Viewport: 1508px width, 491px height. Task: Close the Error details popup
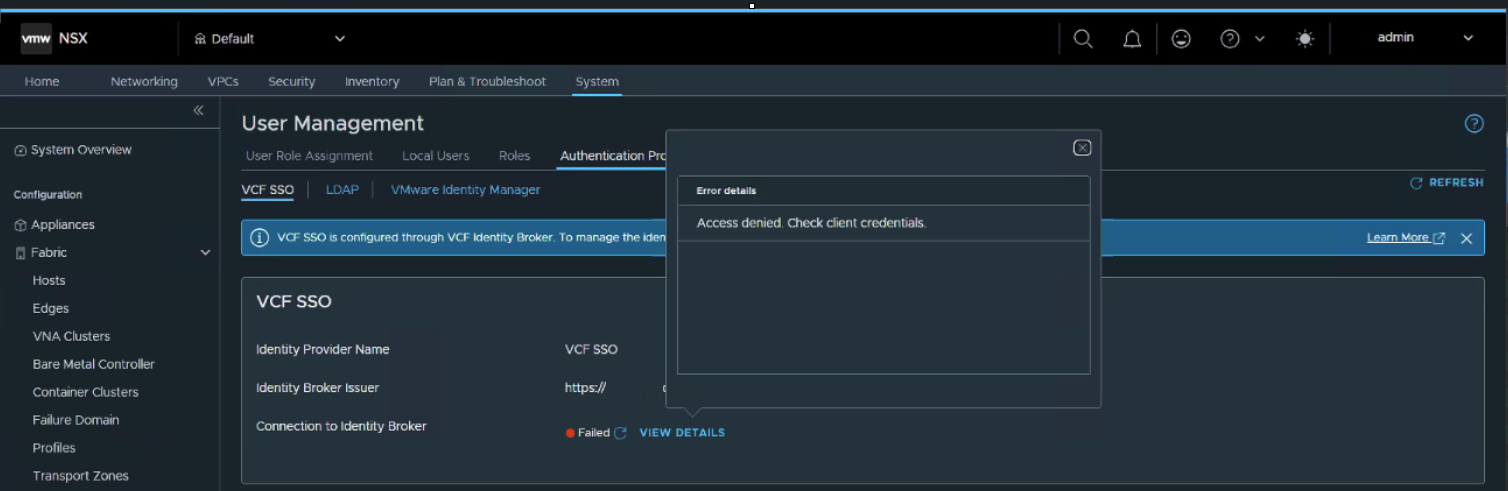pyautogui.click(x=1082, y=148)
